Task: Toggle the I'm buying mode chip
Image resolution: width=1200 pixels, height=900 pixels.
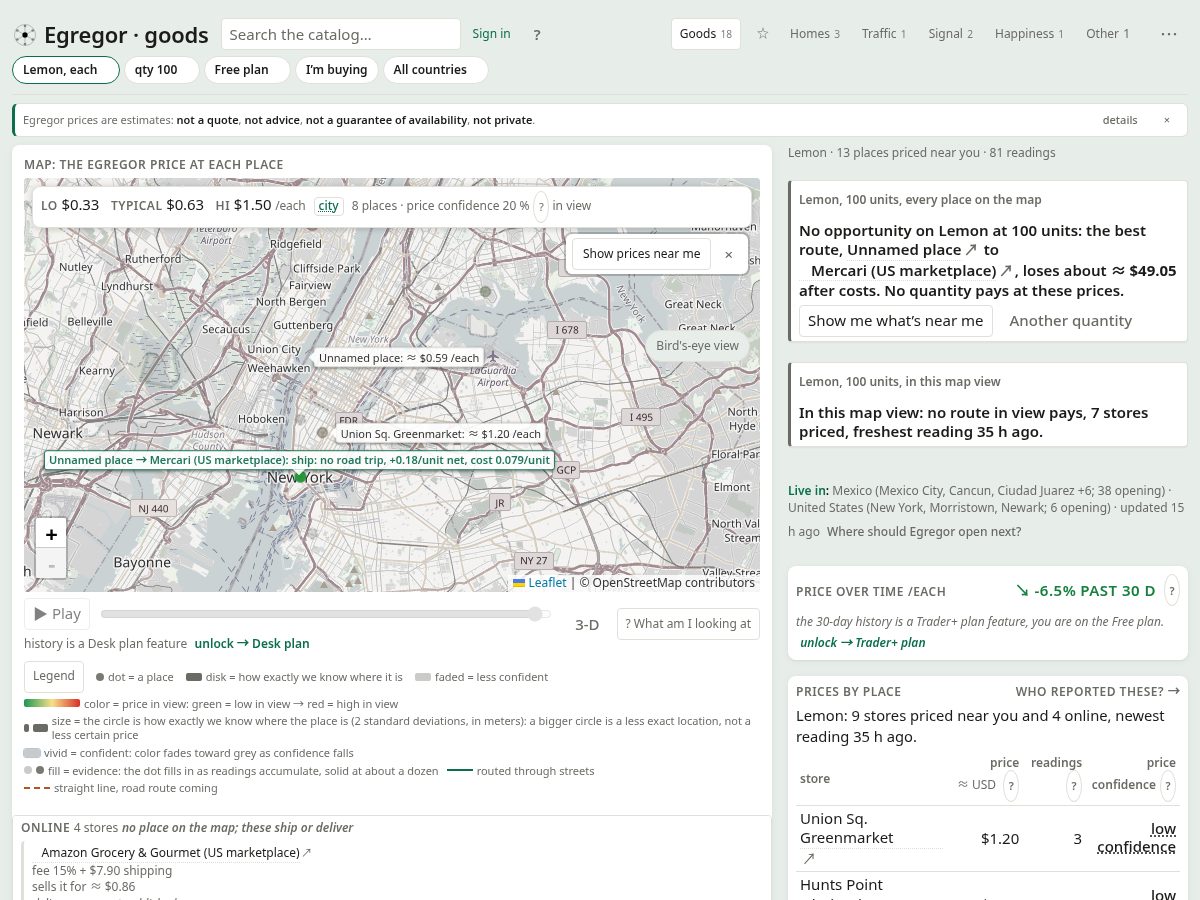Action: (x=336, y=70)
